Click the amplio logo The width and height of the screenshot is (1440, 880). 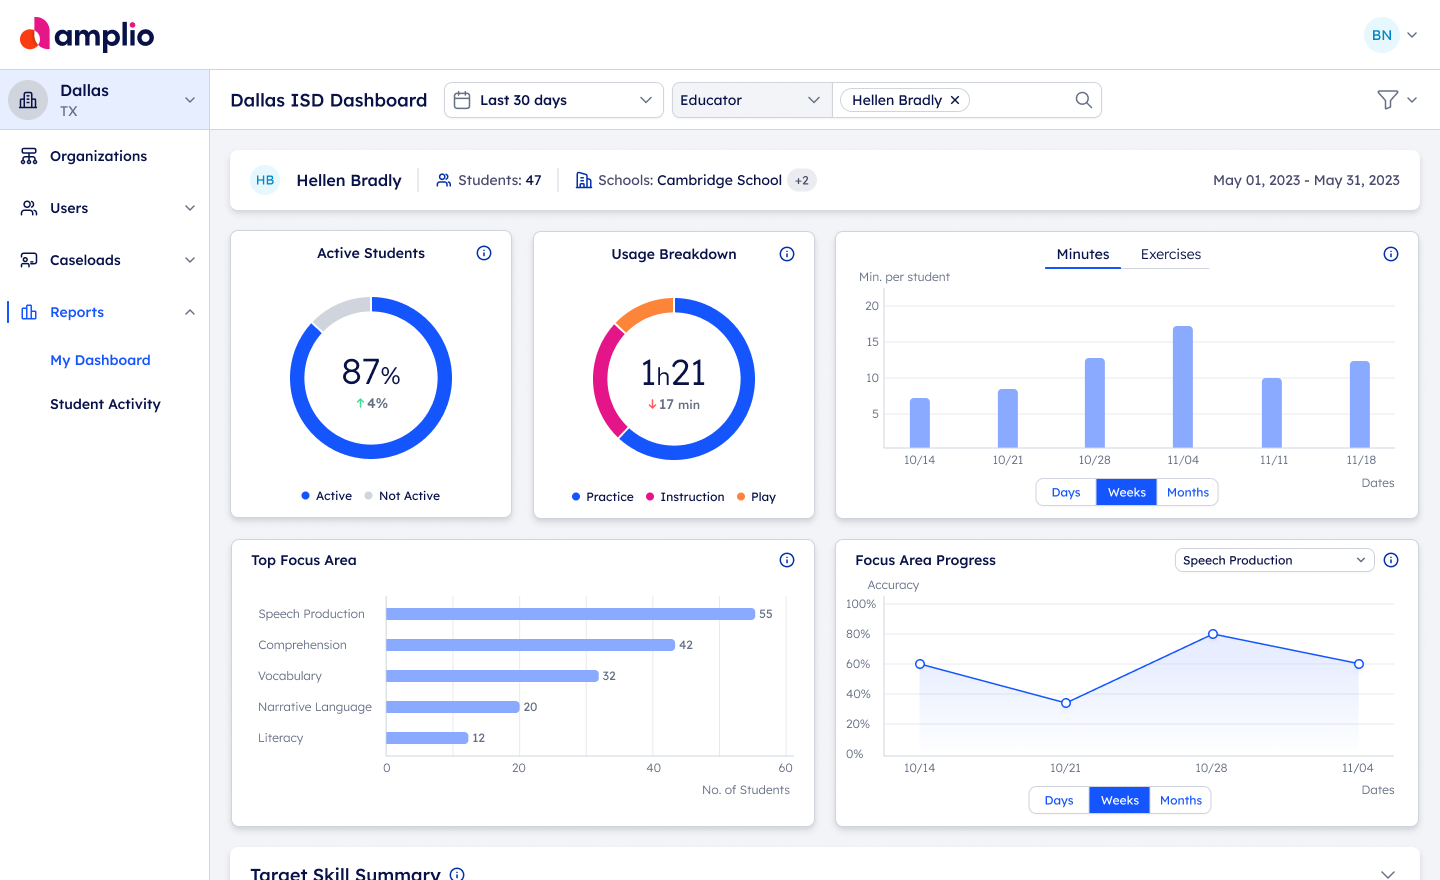click(87, 35)
